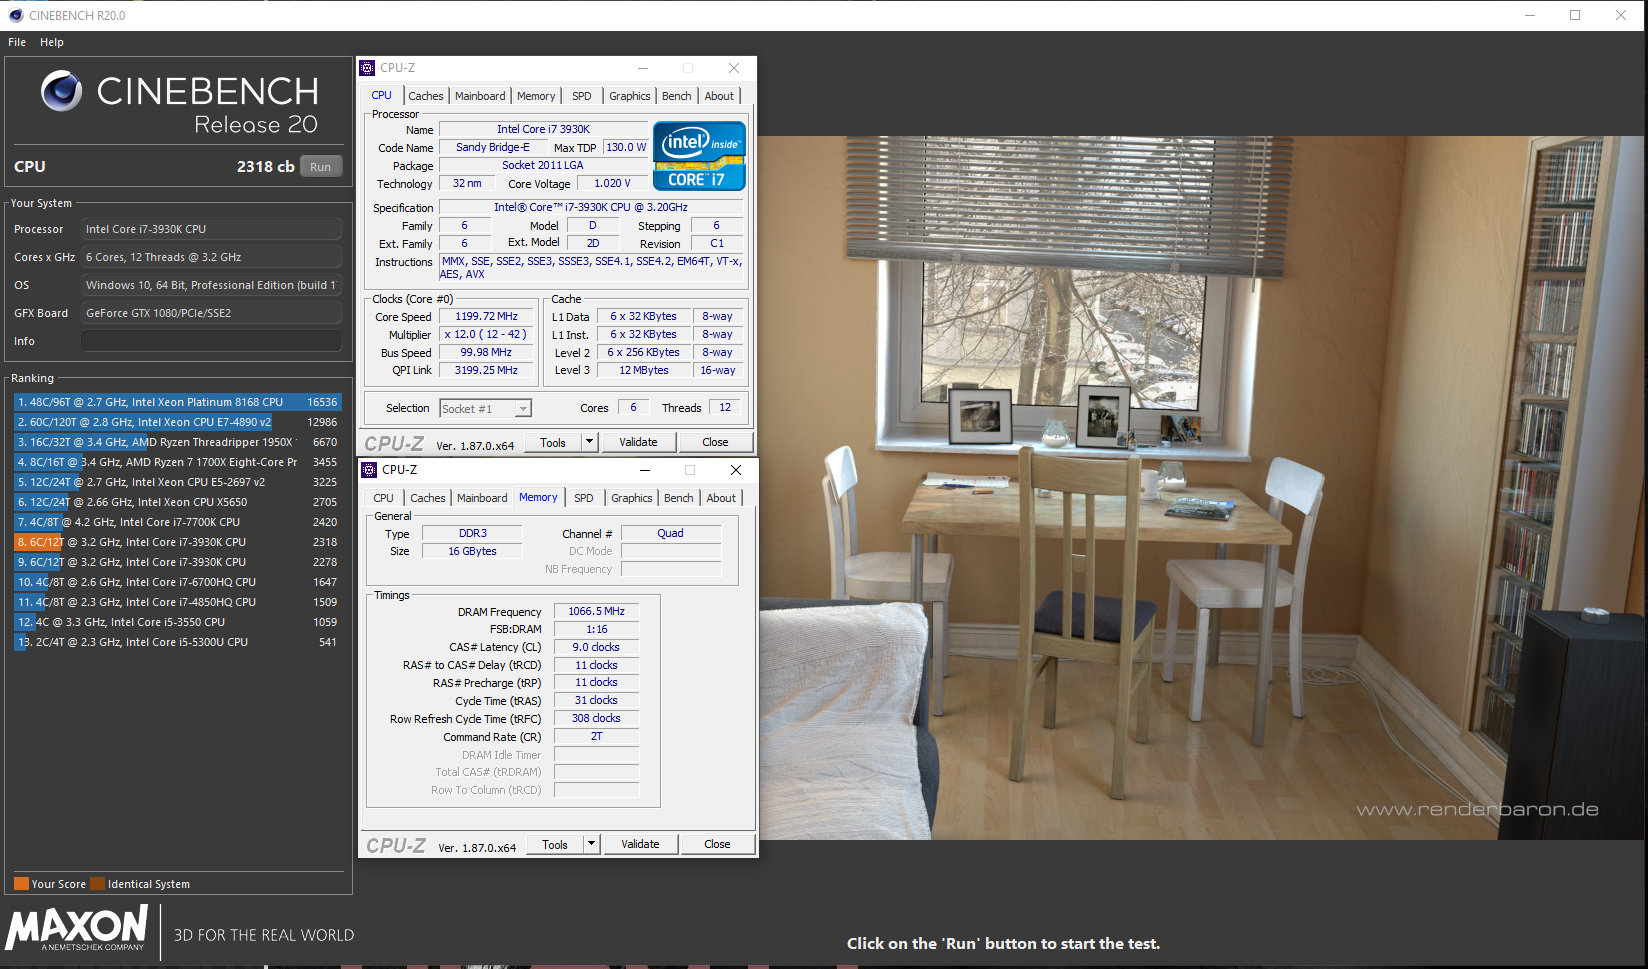
Task: Expand the Tools arrow in the CPU-Z processor window
Action: coord(590,442)
